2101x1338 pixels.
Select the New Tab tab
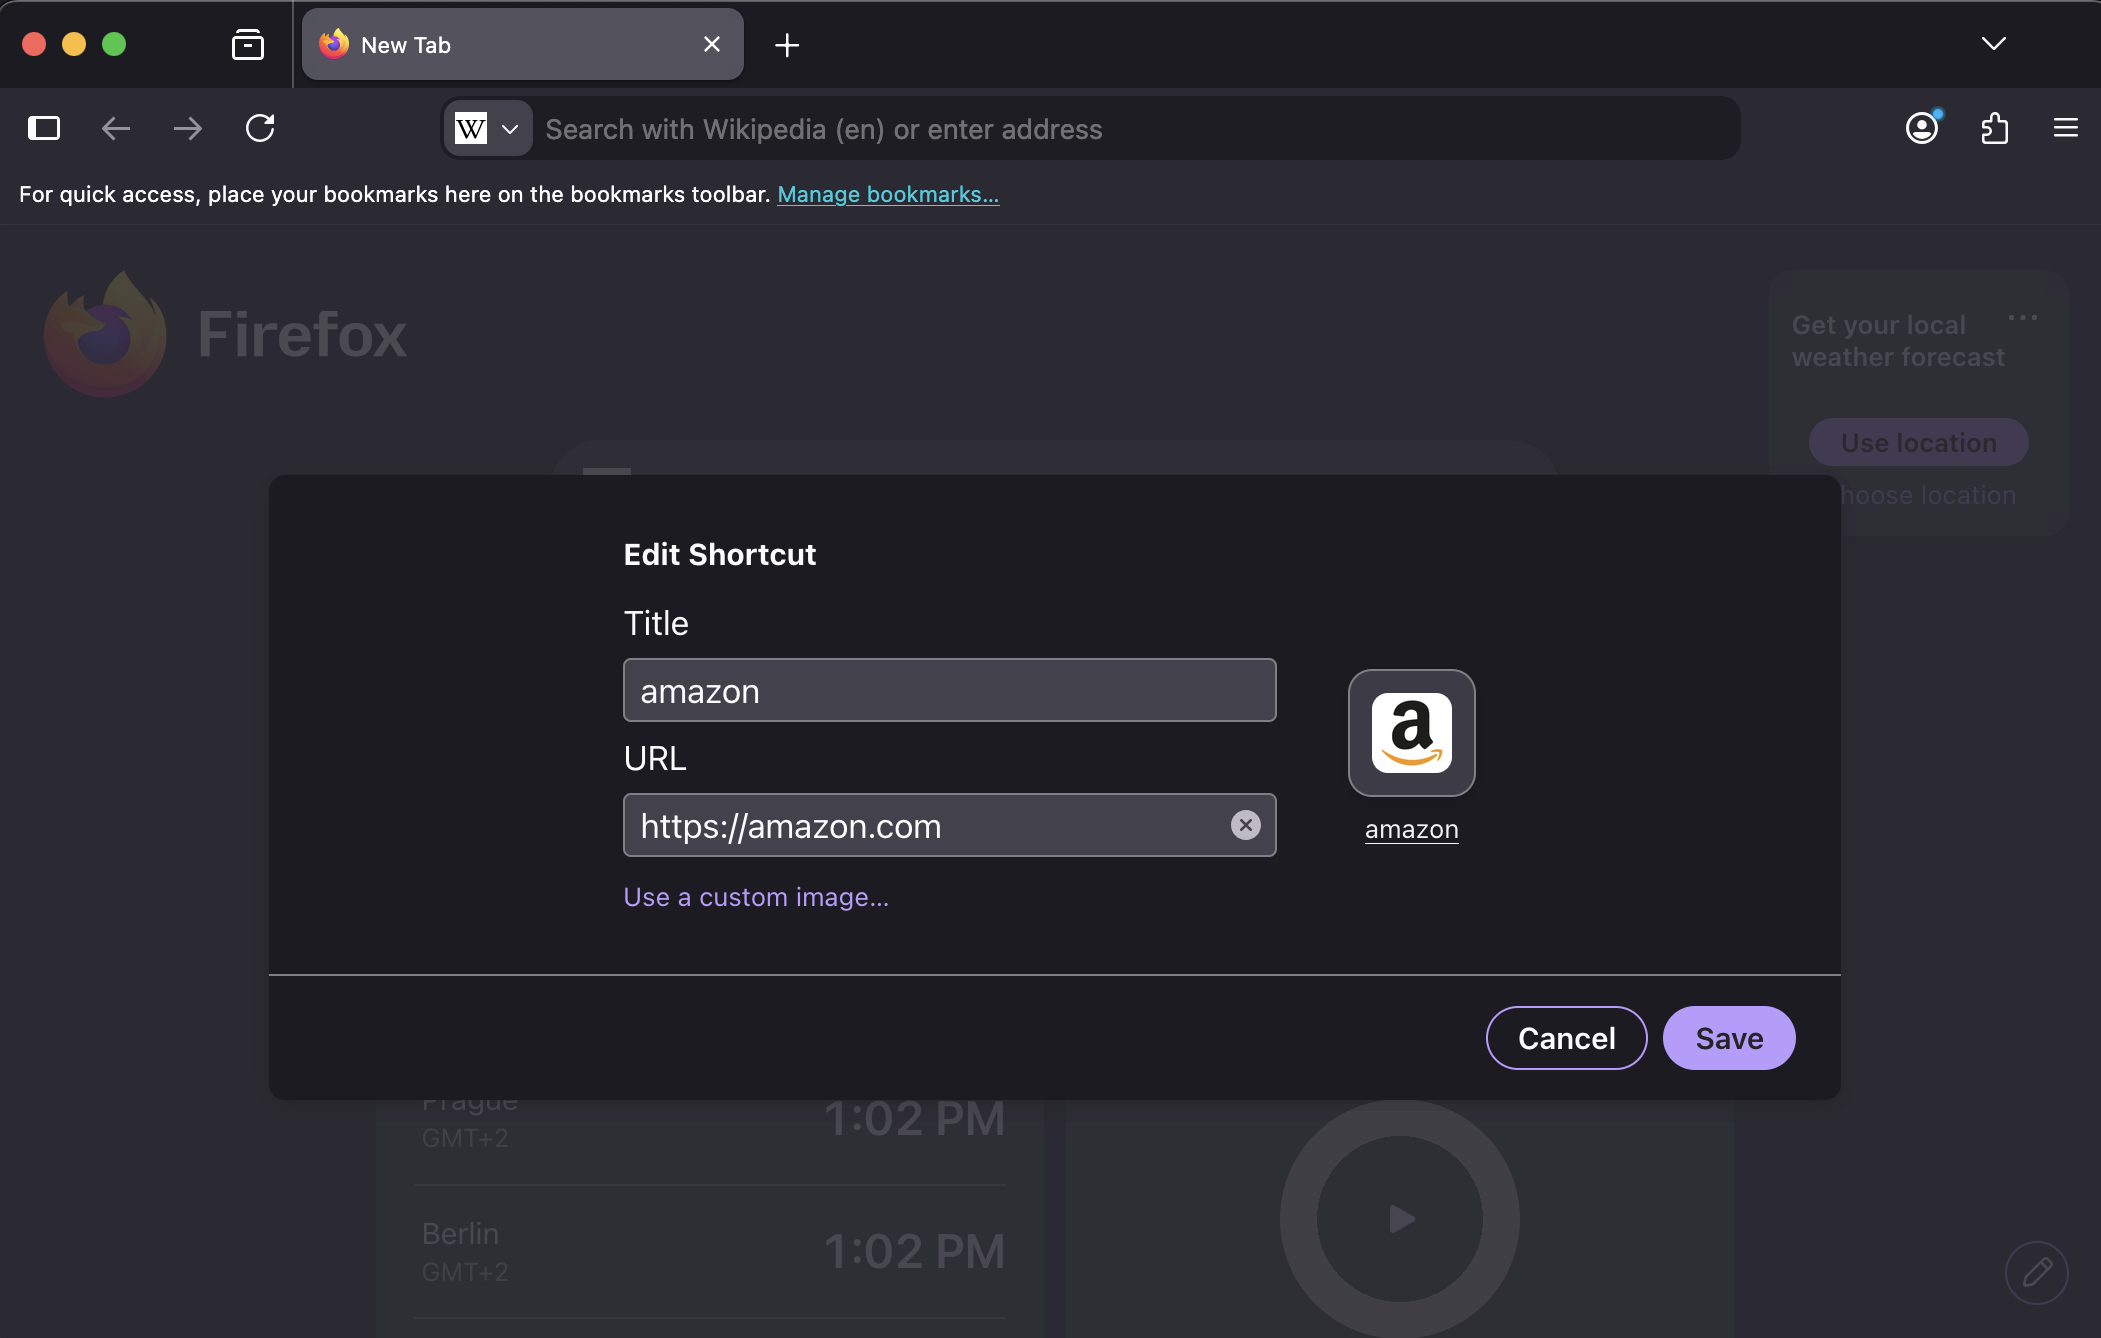(x=523, y=44)
